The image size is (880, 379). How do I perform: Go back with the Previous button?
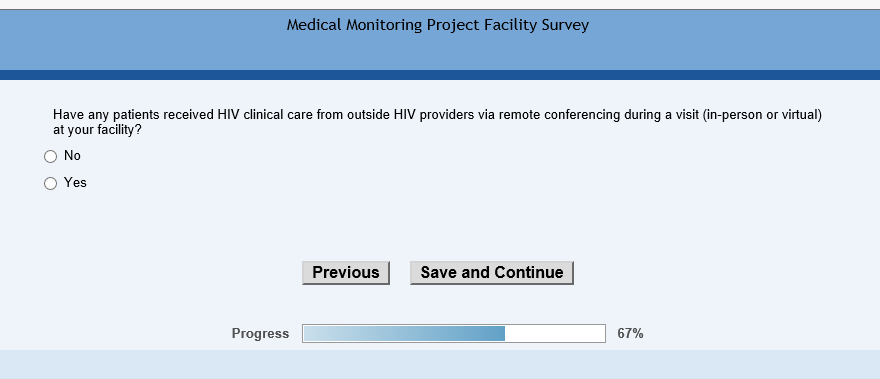point(346,273)
